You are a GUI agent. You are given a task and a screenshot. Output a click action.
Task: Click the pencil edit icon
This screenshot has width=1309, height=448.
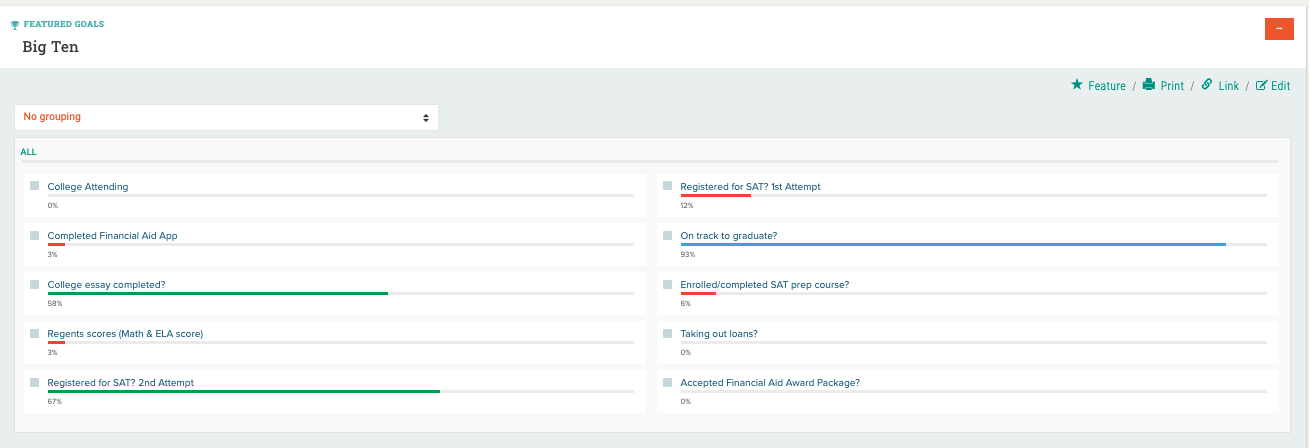point(1261,85)
